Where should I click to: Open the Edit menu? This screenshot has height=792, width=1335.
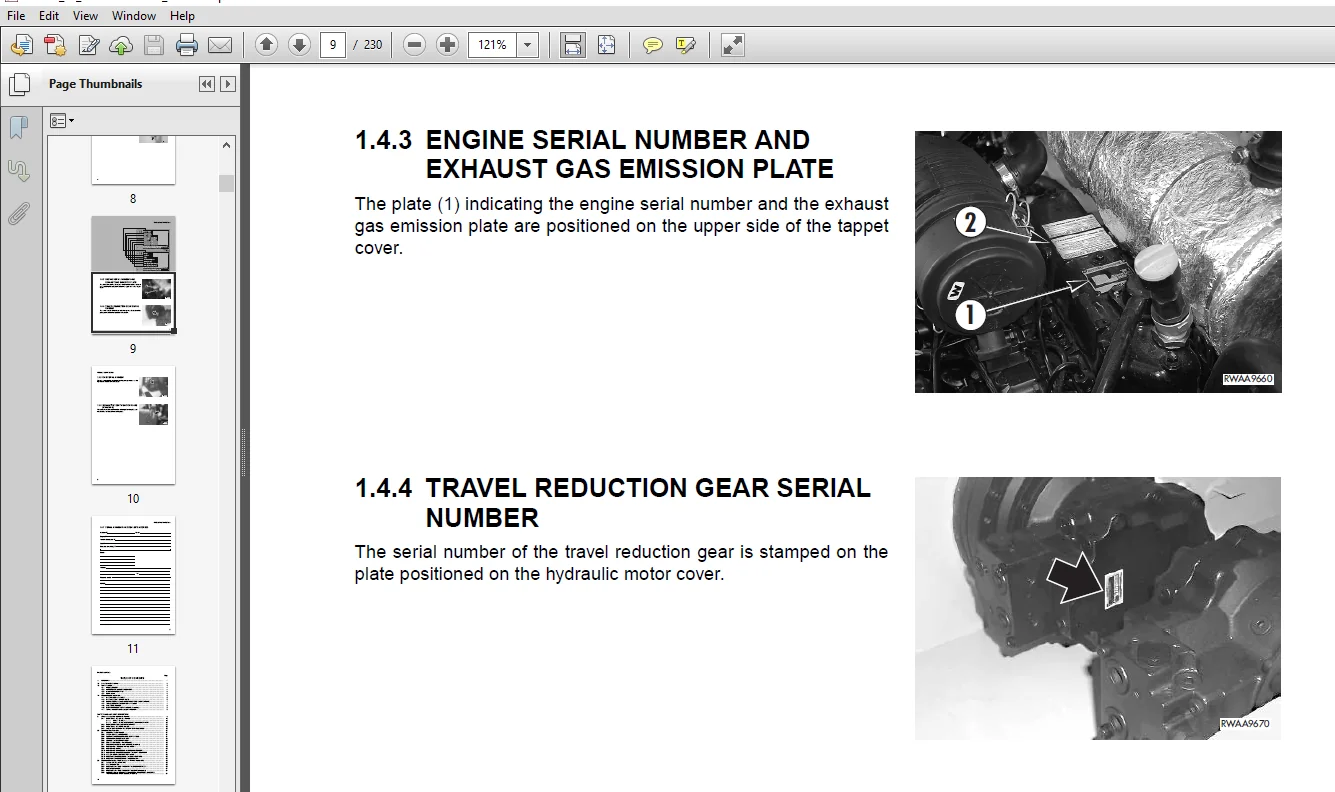[49, 16]
